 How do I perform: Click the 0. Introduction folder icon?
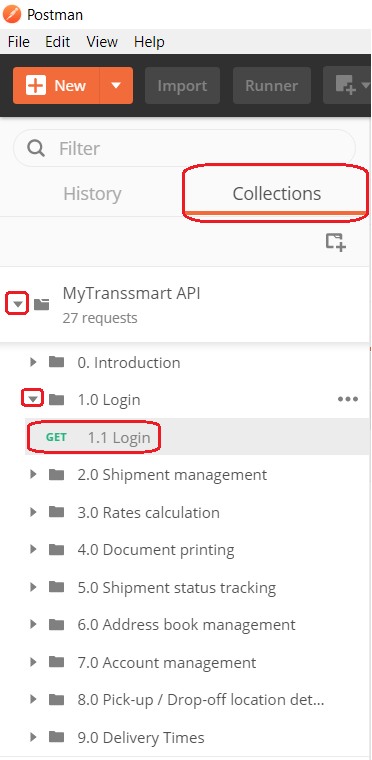[x=57, y=362]
